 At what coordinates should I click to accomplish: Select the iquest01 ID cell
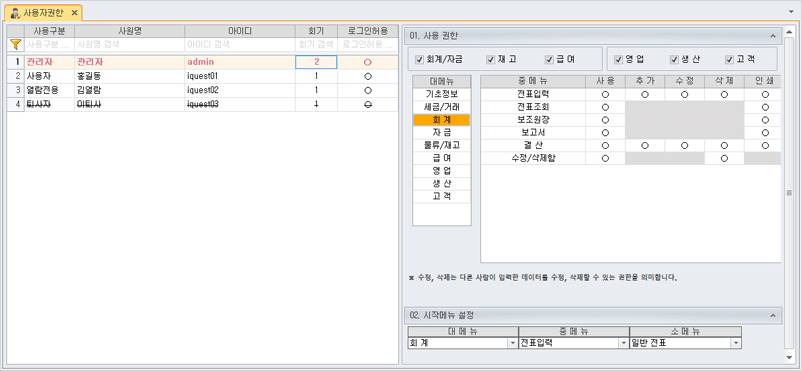240,76
